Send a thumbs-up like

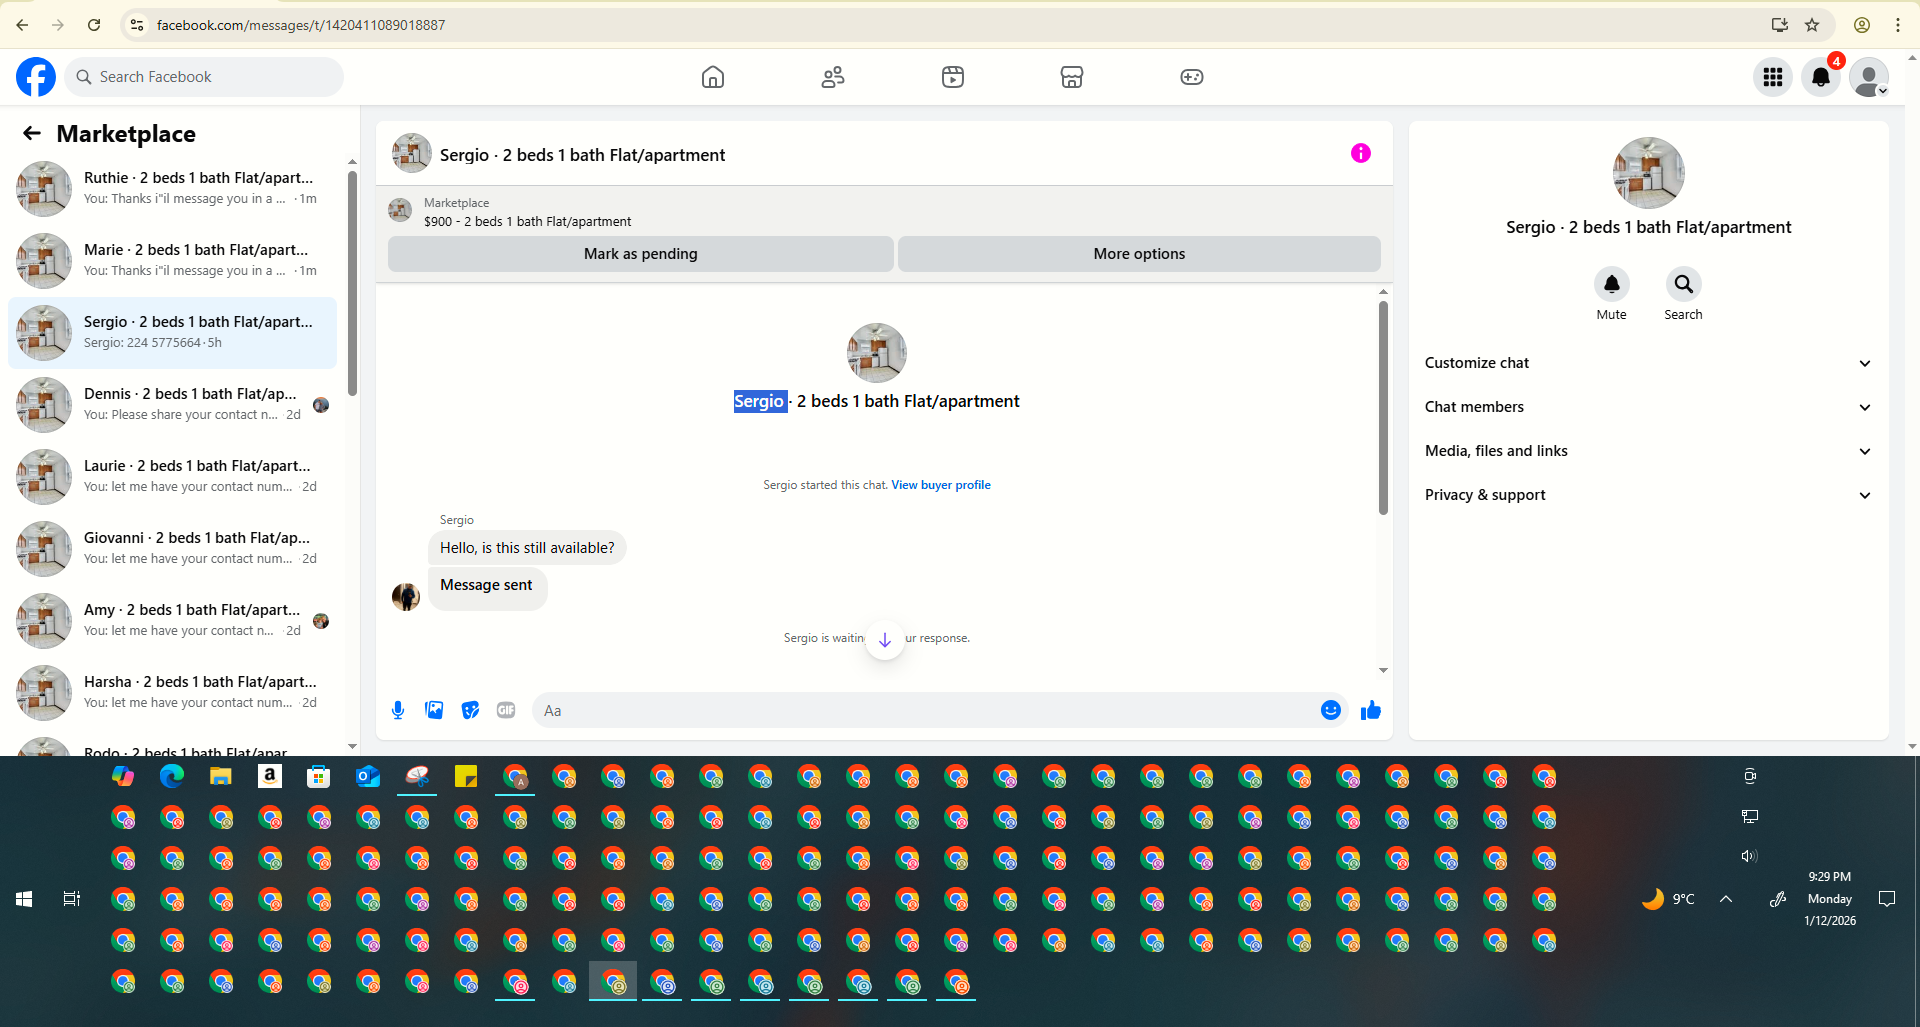pos(1370,710)
